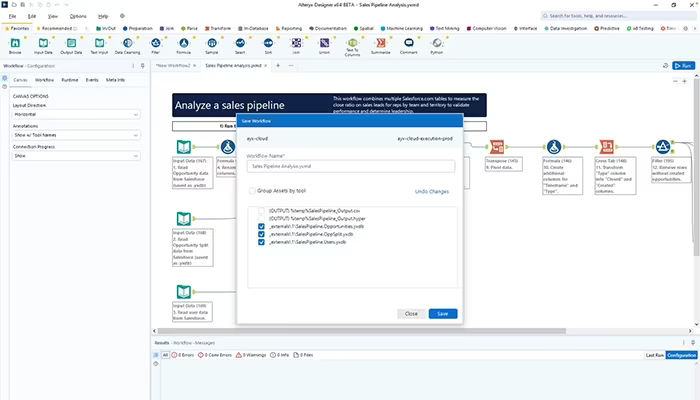Select the Sample tool icon
The width and height of the screenshot is (700, 400).
[x=212, y=43]
